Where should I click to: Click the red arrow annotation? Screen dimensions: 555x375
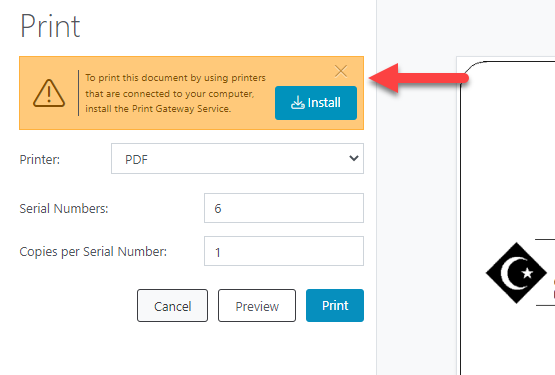coord(419,78)
